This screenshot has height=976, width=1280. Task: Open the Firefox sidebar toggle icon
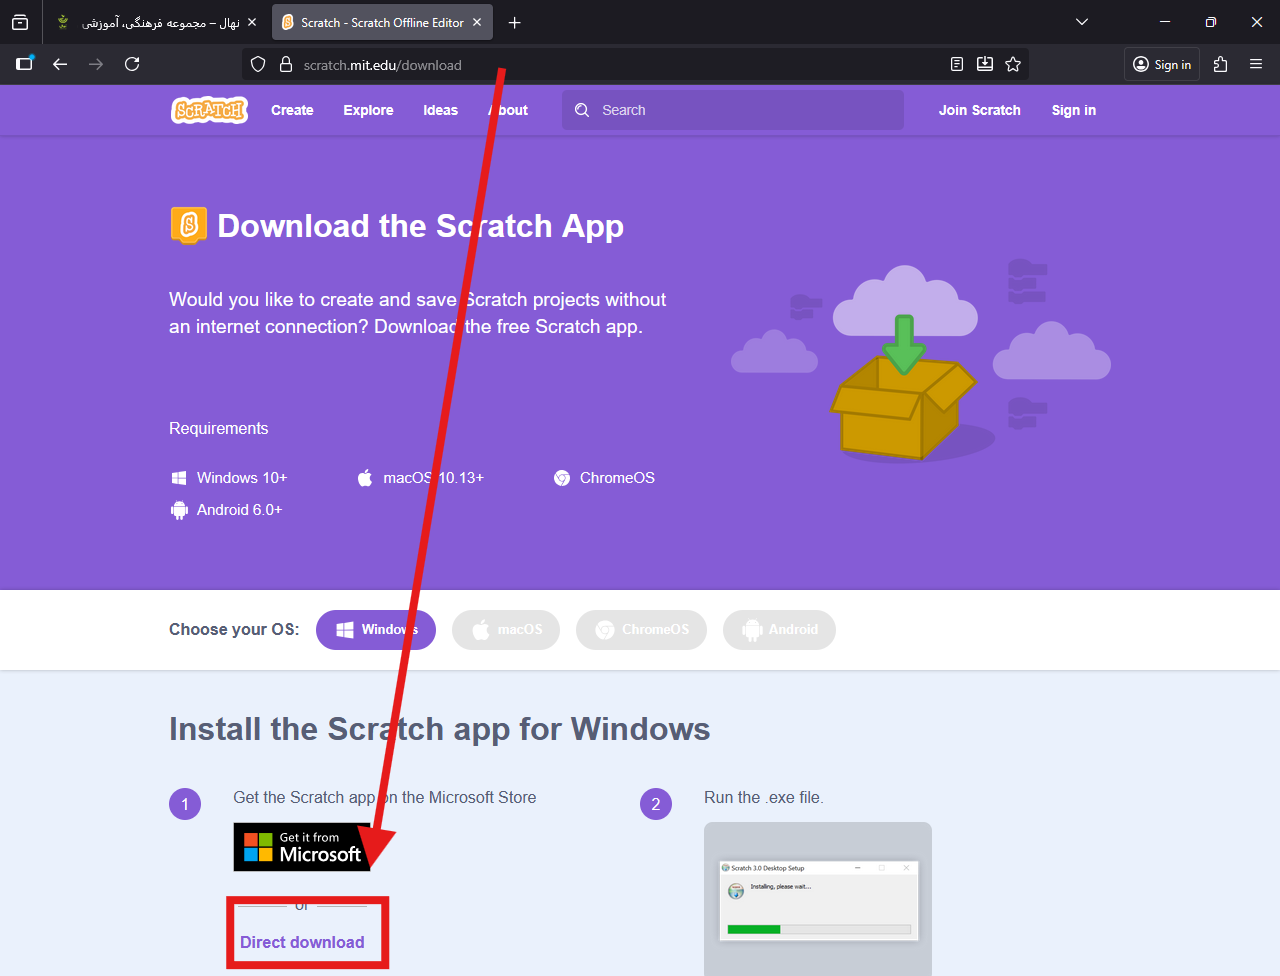click(x=25, y=64)
